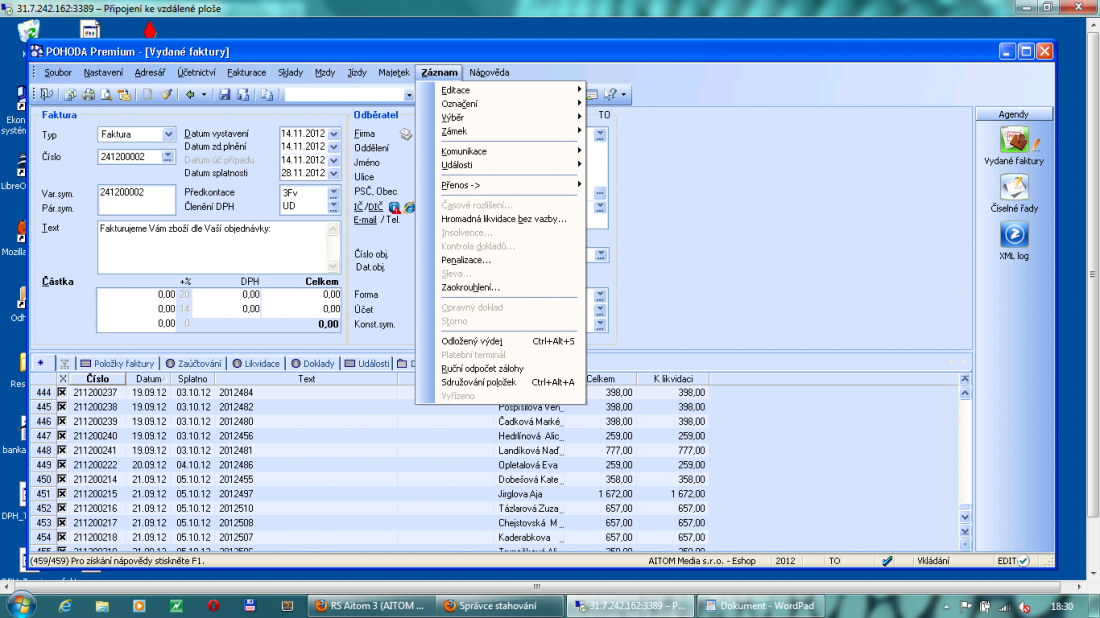This screenshot has height=618, width=1100.
Task: Toggle the checkbox in row 447
Action: 62,436
